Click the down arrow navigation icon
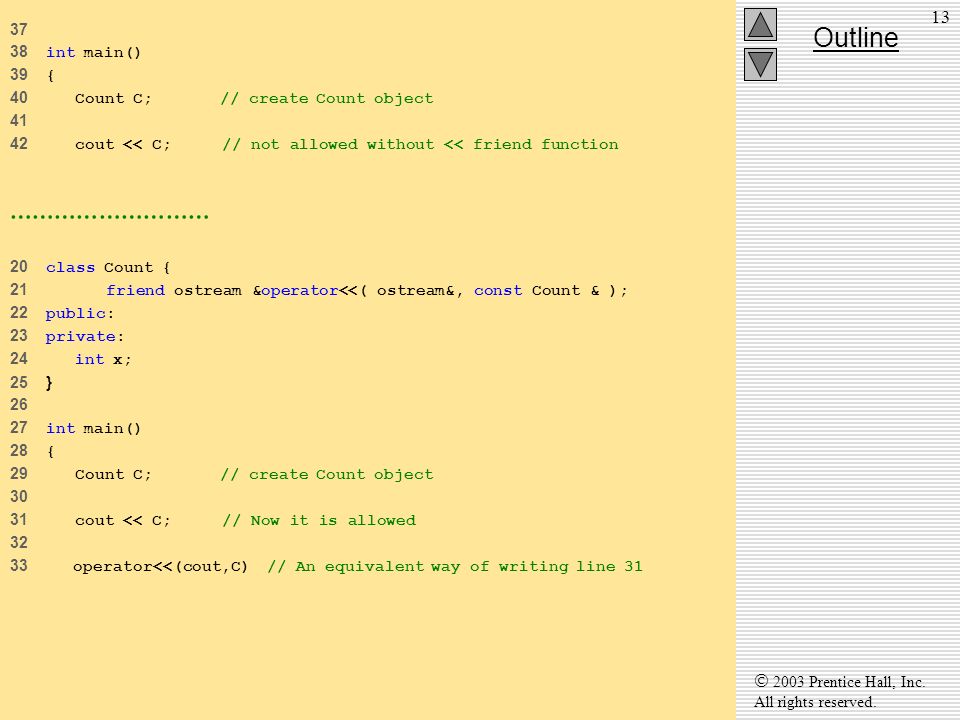The image size is (960, 720). (x=760, y=64)
